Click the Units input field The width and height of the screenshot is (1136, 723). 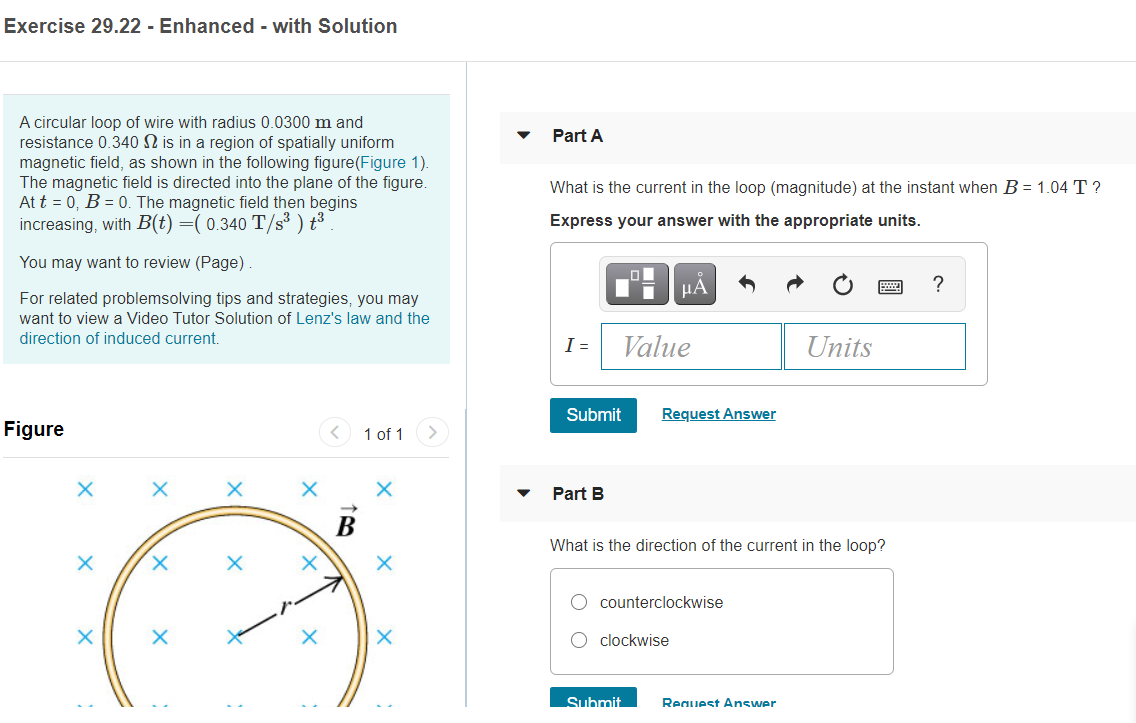(x=874, y=346)
